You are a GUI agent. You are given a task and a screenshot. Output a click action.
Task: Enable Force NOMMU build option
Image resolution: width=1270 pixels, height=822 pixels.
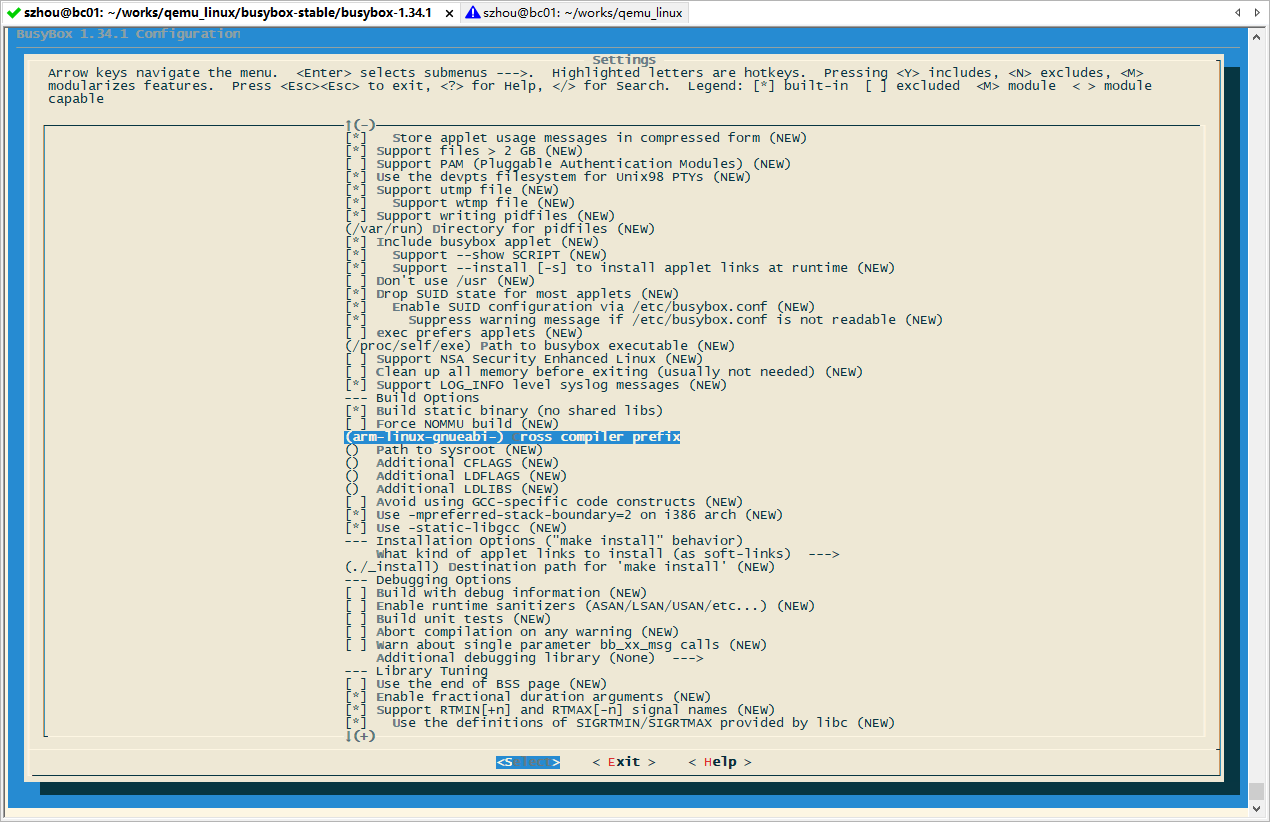pyautogui.click(x=451, y=424)
